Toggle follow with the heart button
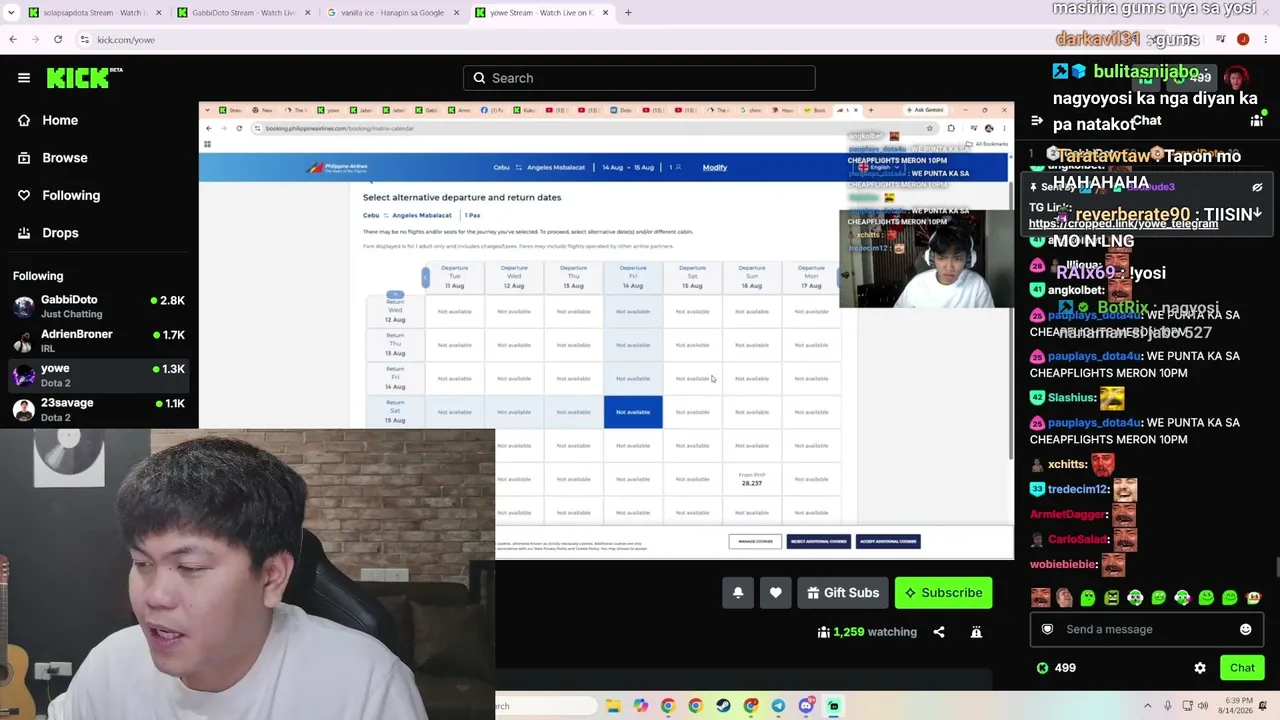Viewport: 1280px width, 720px height. click(775, 593)
